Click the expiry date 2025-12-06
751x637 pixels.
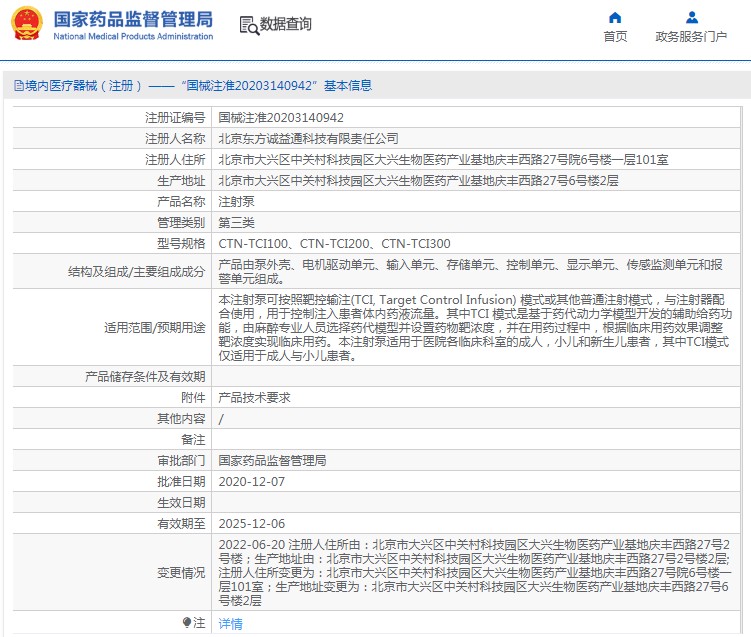(x=252, y=523)
